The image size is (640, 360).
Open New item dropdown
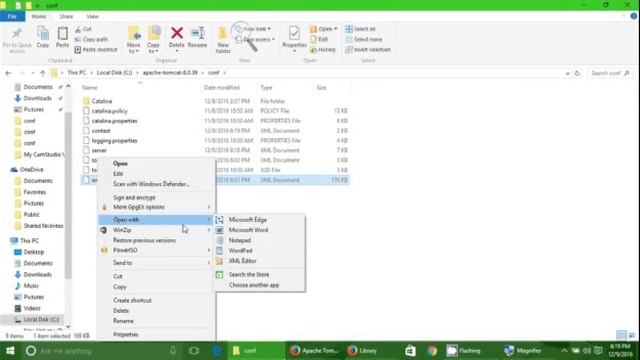[253, 29]
